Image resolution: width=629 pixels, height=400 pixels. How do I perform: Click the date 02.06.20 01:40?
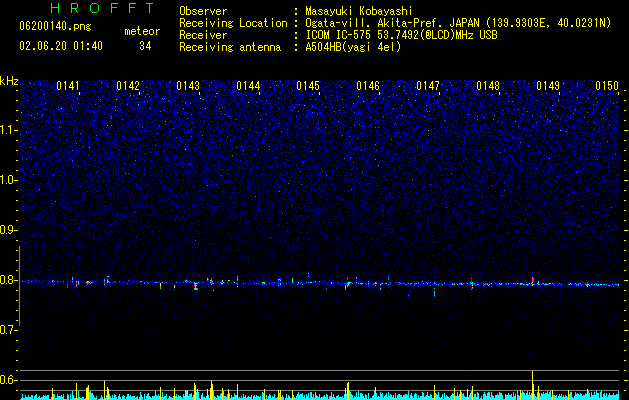tap(61, 46)
